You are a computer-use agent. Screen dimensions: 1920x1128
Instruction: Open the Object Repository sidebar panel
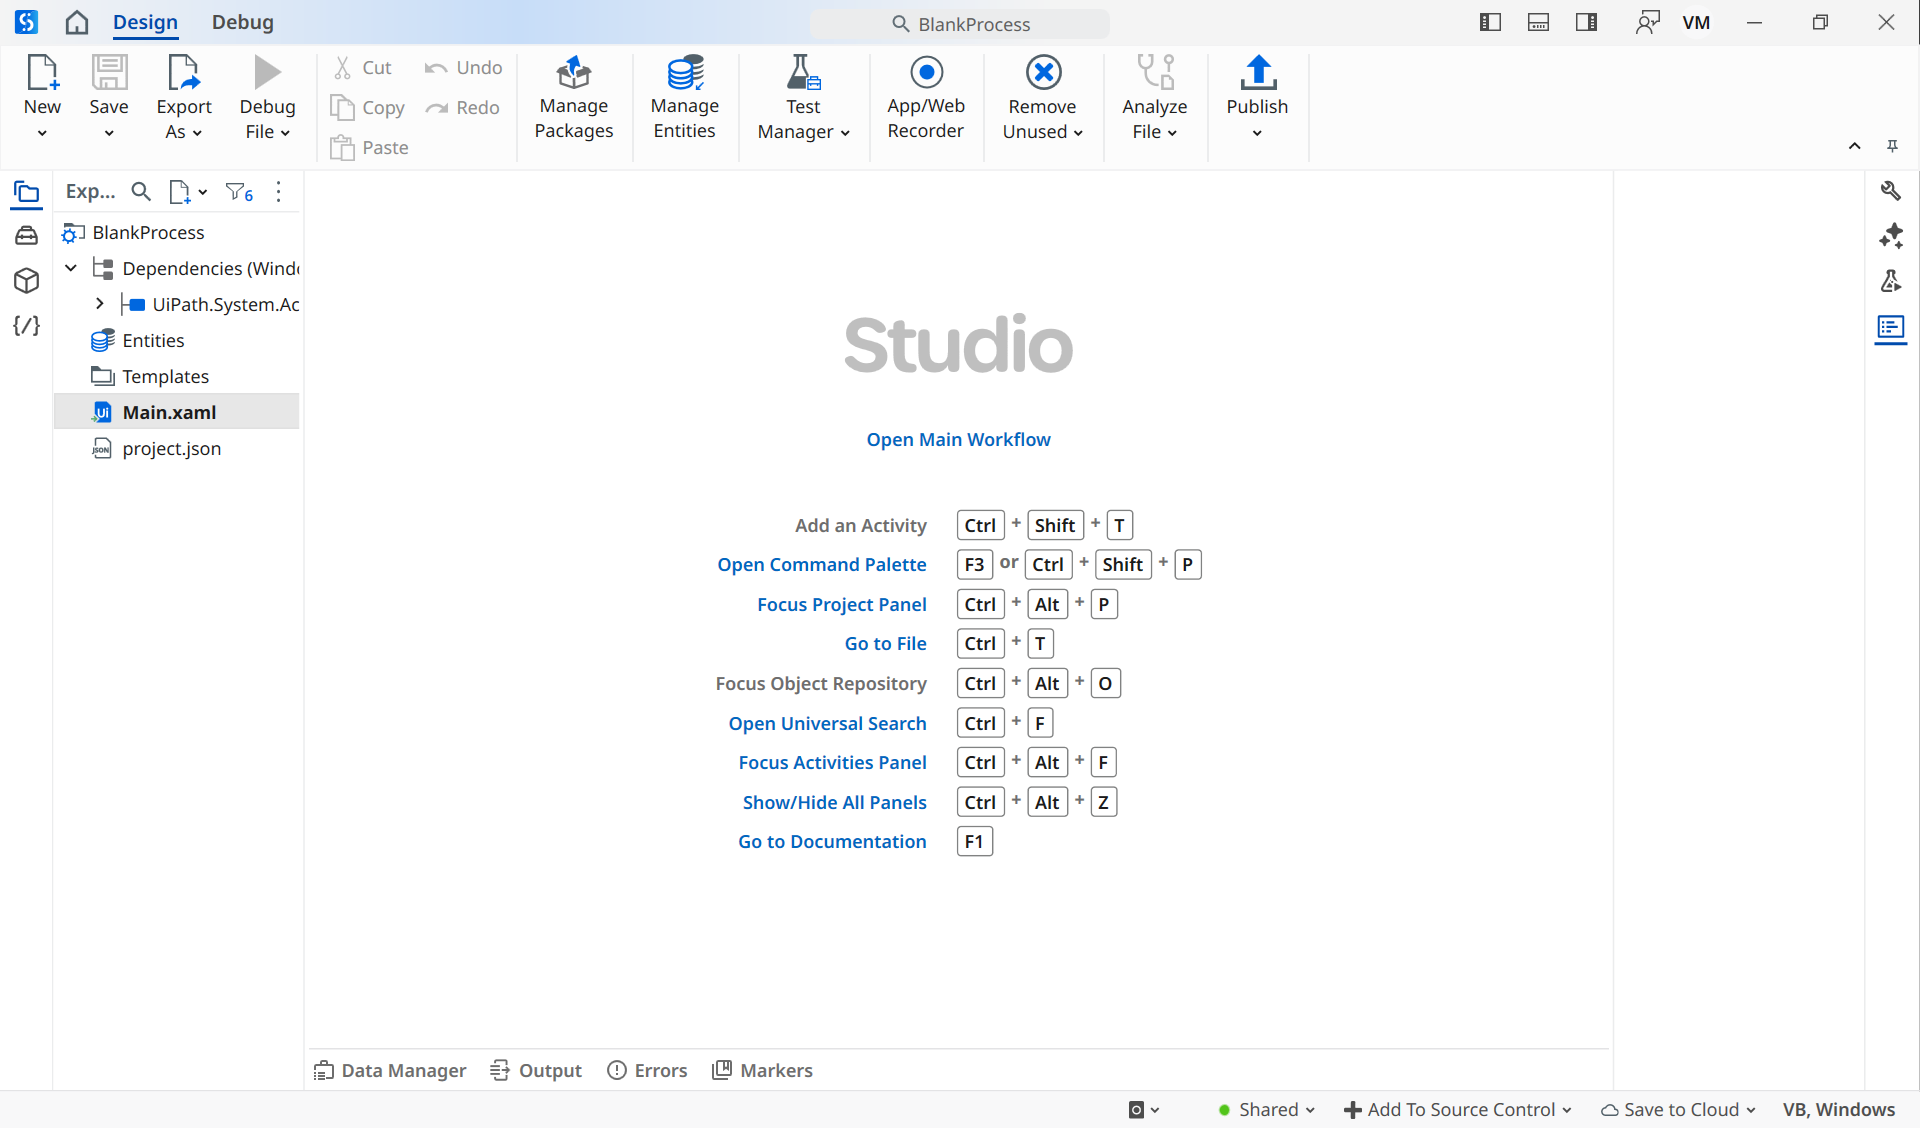pyautogui.click(x=27, y=236)
